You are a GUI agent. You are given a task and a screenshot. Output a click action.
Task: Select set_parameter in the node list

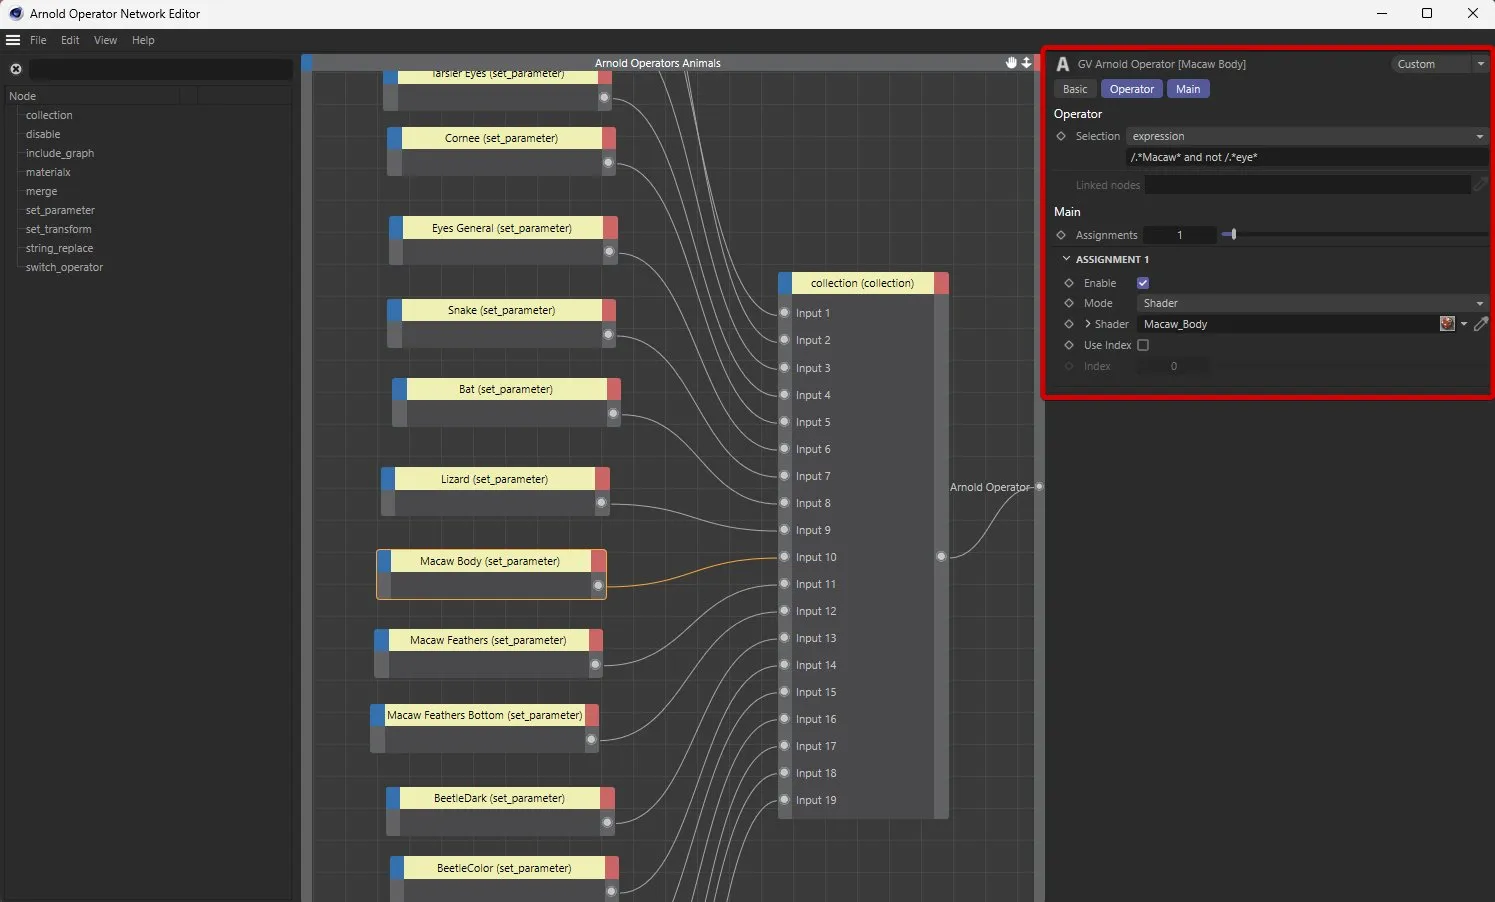[x=60, y=210]
